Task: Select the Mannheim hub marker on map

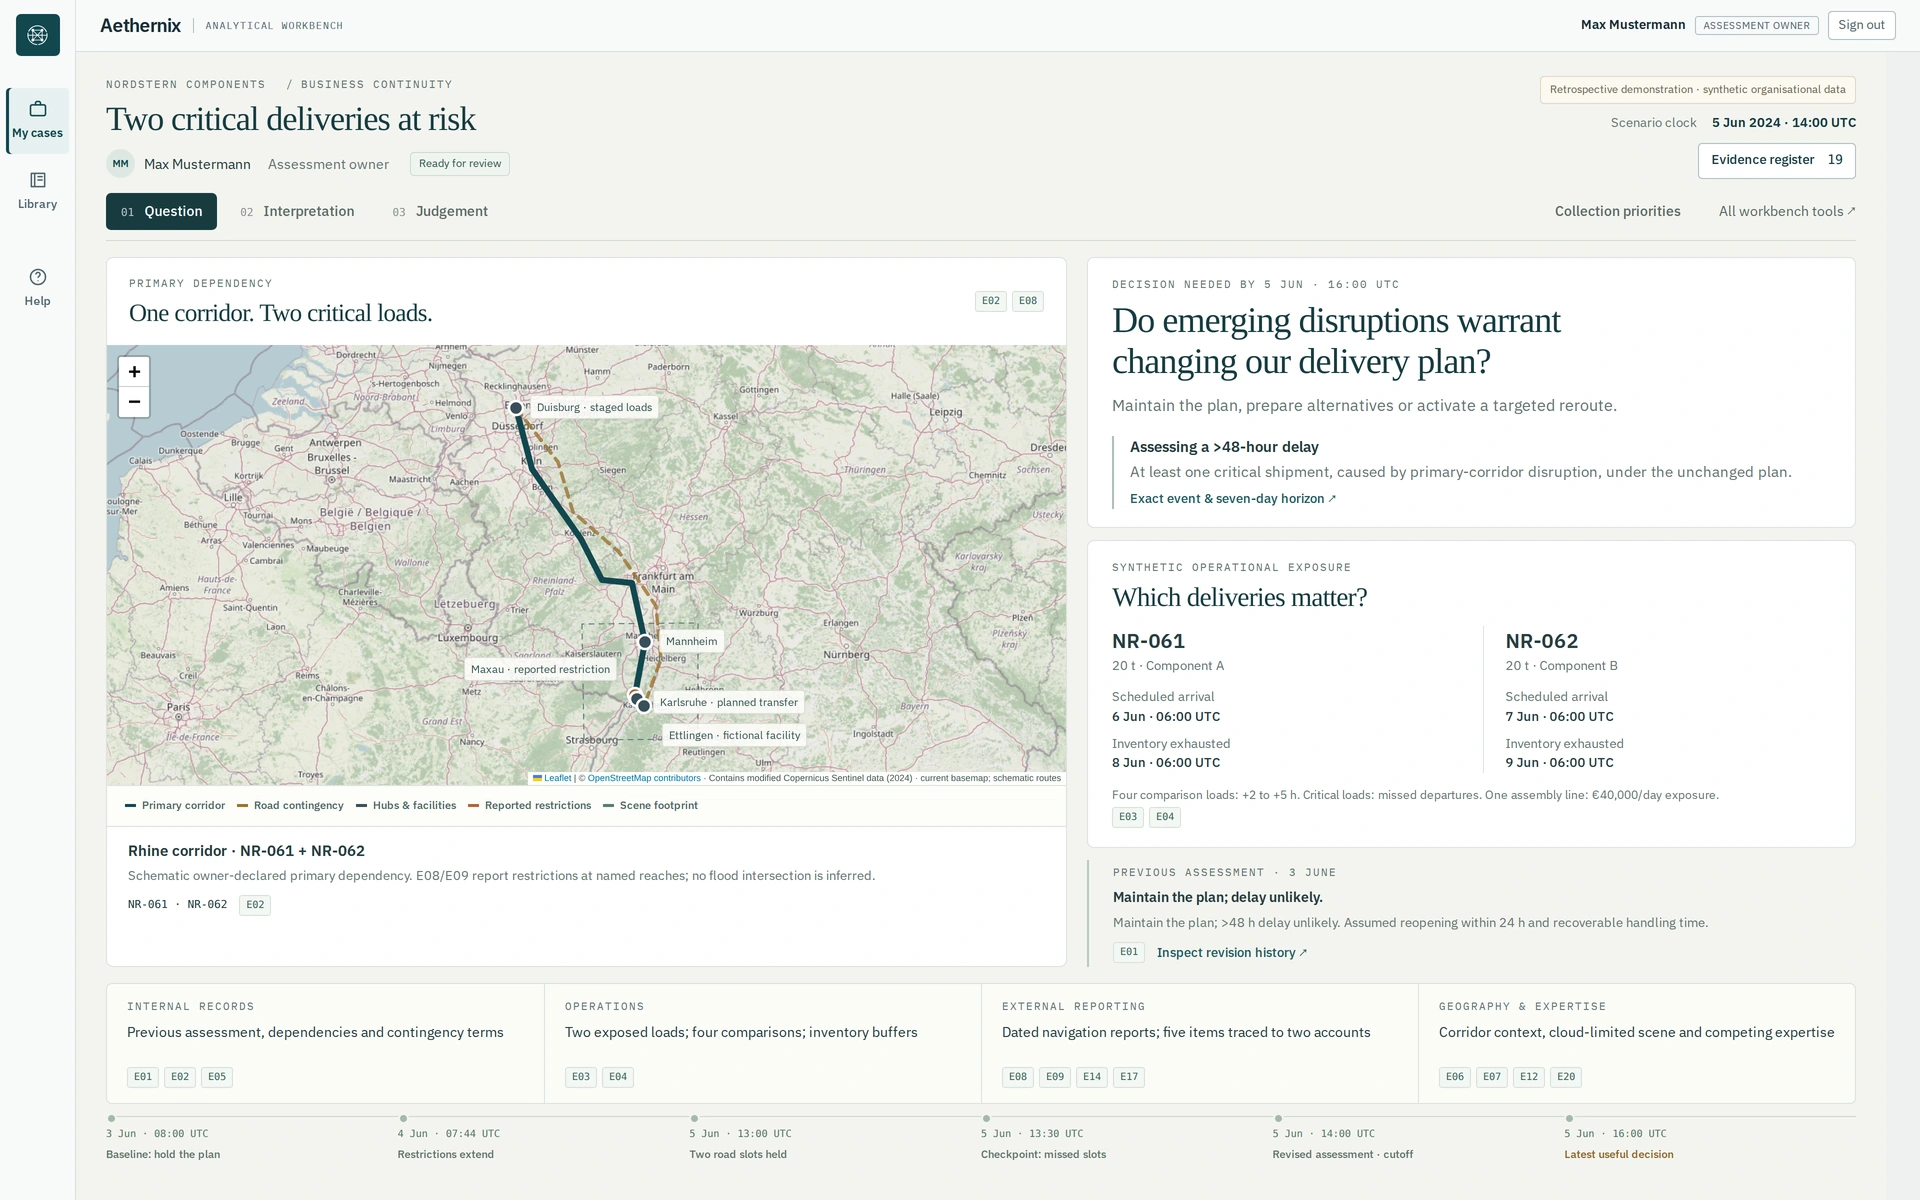Action: [x=645, y=642]
